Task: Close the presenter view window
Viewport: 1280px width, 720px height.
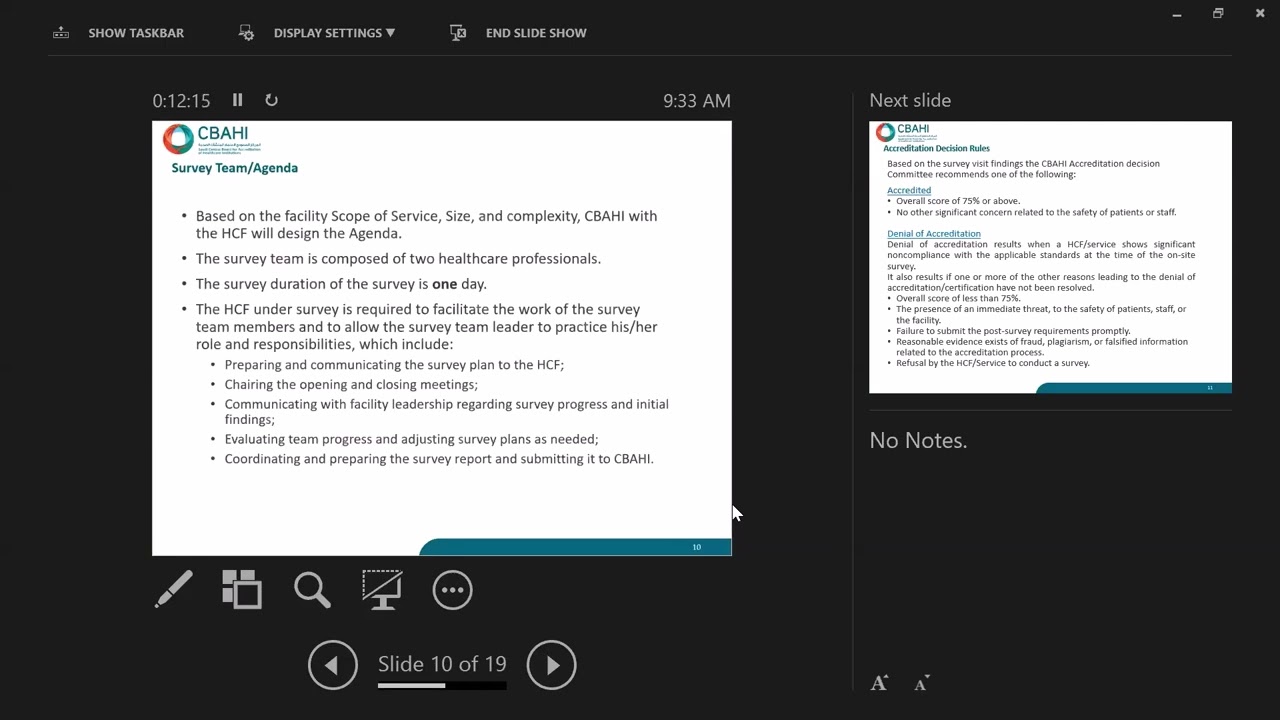Action: [x=1260, y=14]
